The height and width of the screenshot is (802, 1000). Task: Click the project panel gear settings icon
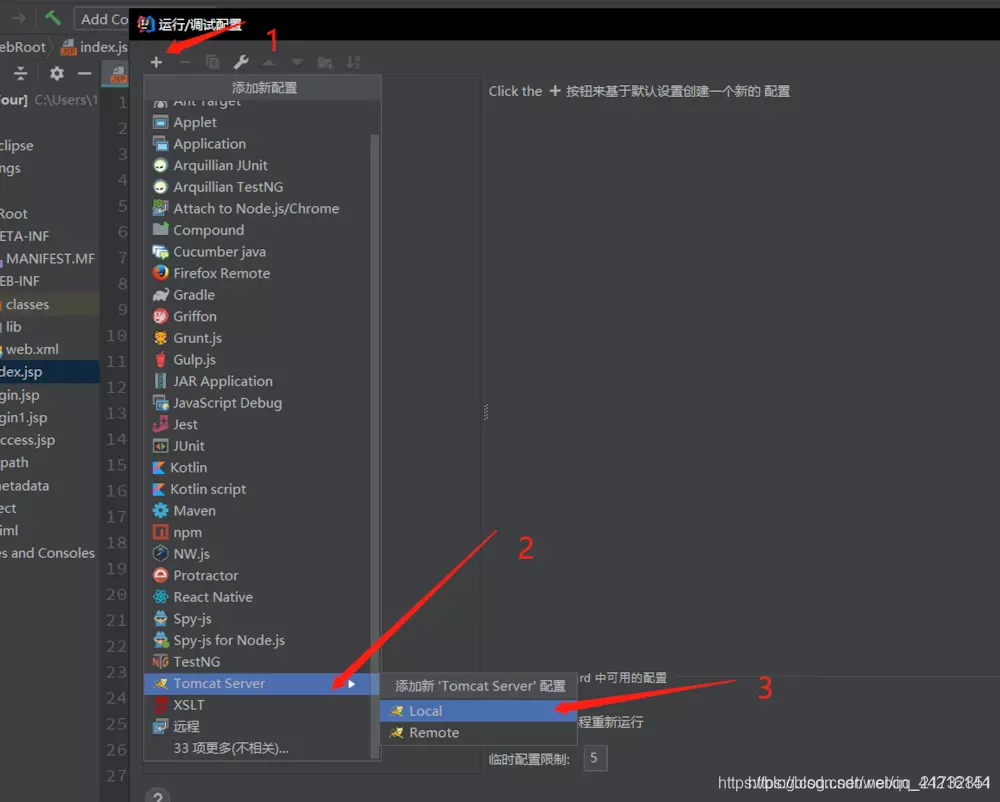[x=57, y=74]
